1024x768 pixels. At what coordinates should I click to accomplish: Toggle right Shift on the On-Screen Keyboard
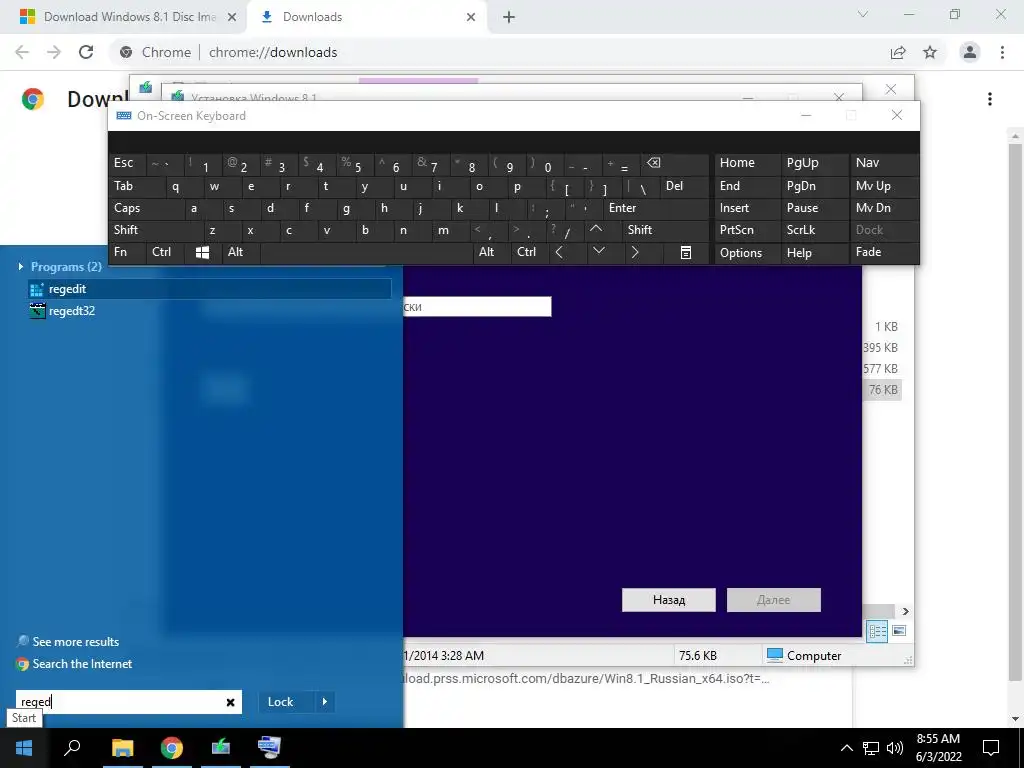[665, 230]
